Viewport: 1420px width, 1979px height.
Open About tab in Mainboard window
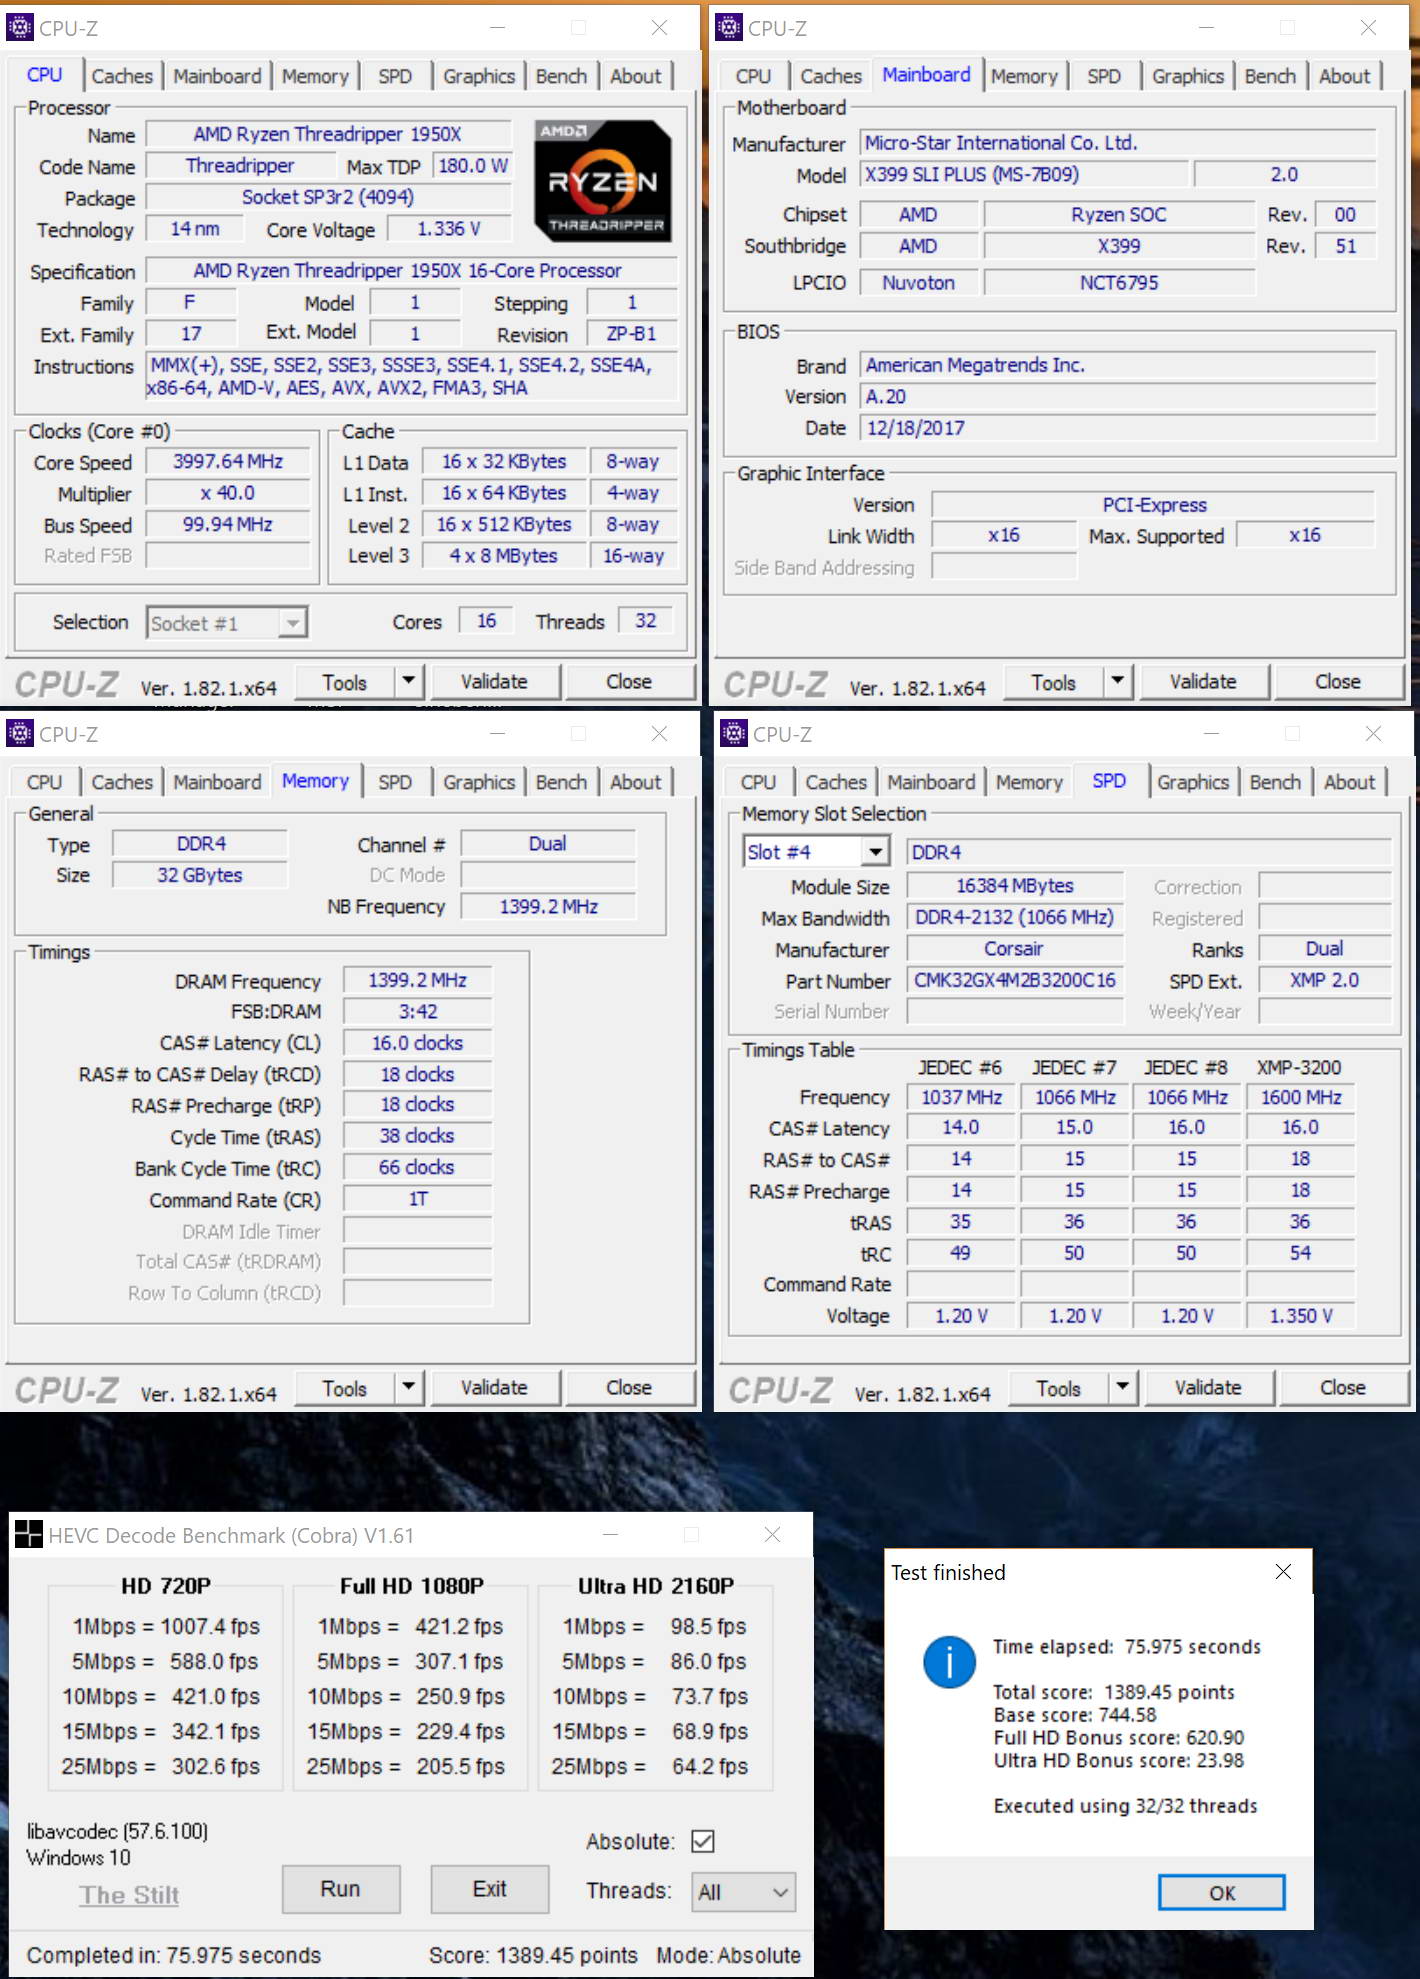[x=1344, y=76]
